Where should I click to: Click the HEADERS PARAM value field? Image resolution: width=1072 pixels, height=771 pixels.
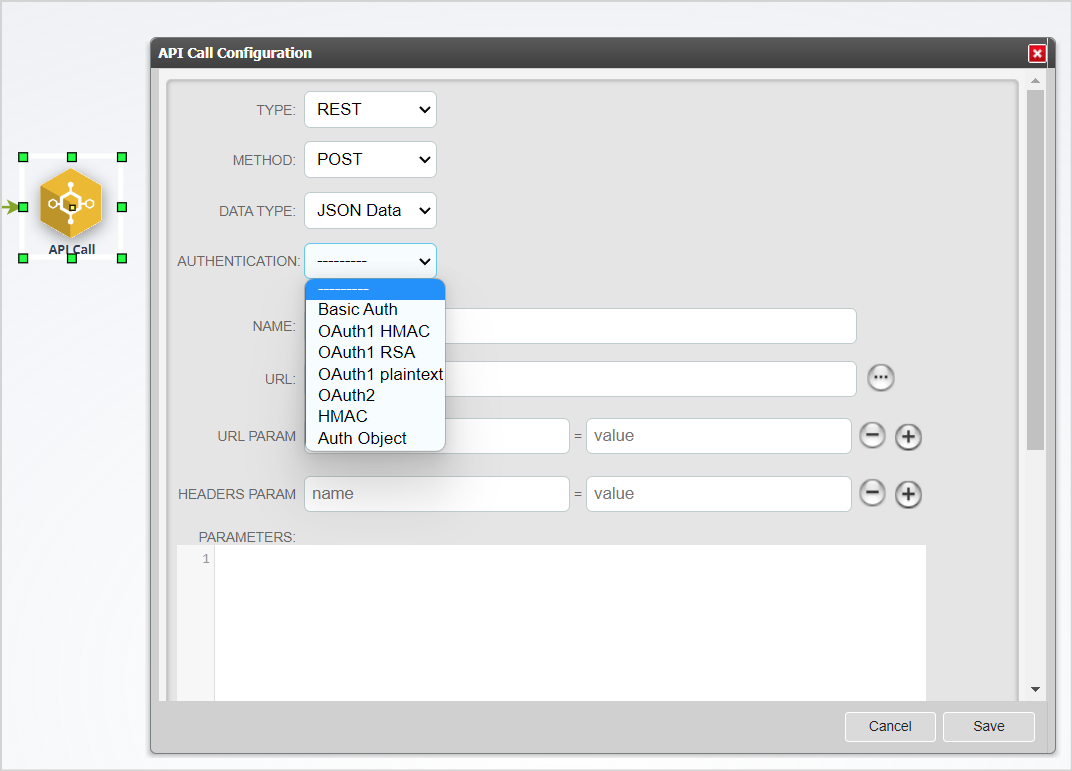click(719, 494)
